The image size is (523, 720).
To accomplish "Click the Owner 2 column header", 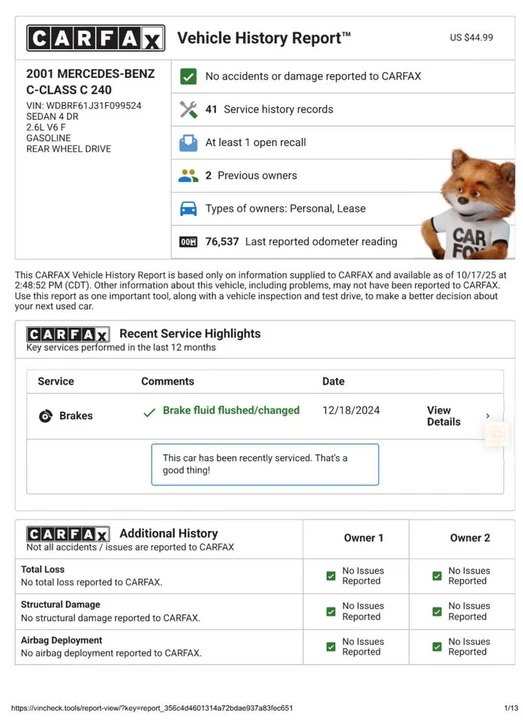I will pos(470,538).
